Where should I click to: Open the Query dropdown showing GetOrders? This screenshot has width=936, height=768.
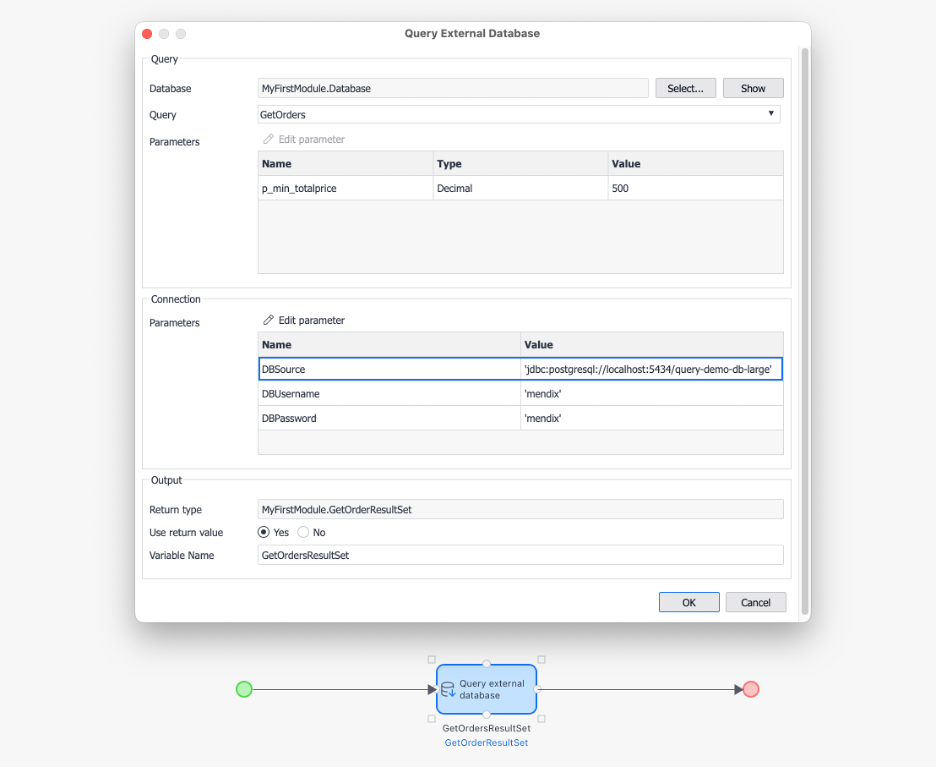coord(519,115)
